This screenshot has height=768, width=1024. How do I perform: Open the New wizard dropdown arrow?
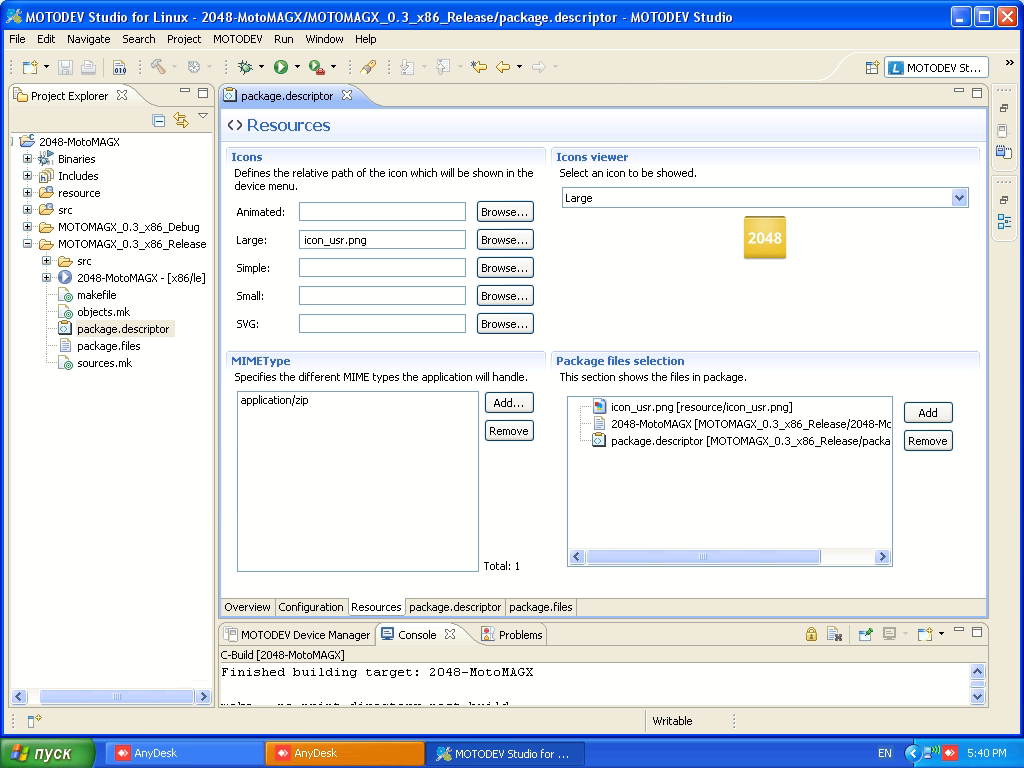(x=46, y=67)
